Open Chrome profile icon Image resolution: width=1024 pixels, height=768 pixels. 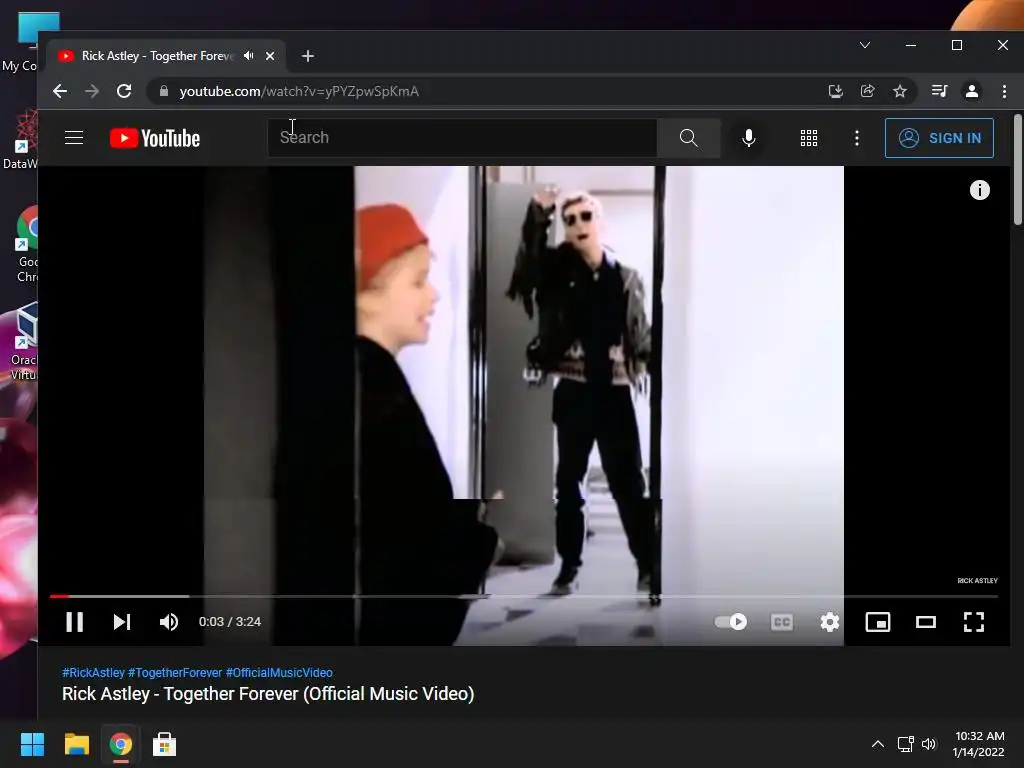click(x=972, y=91)
